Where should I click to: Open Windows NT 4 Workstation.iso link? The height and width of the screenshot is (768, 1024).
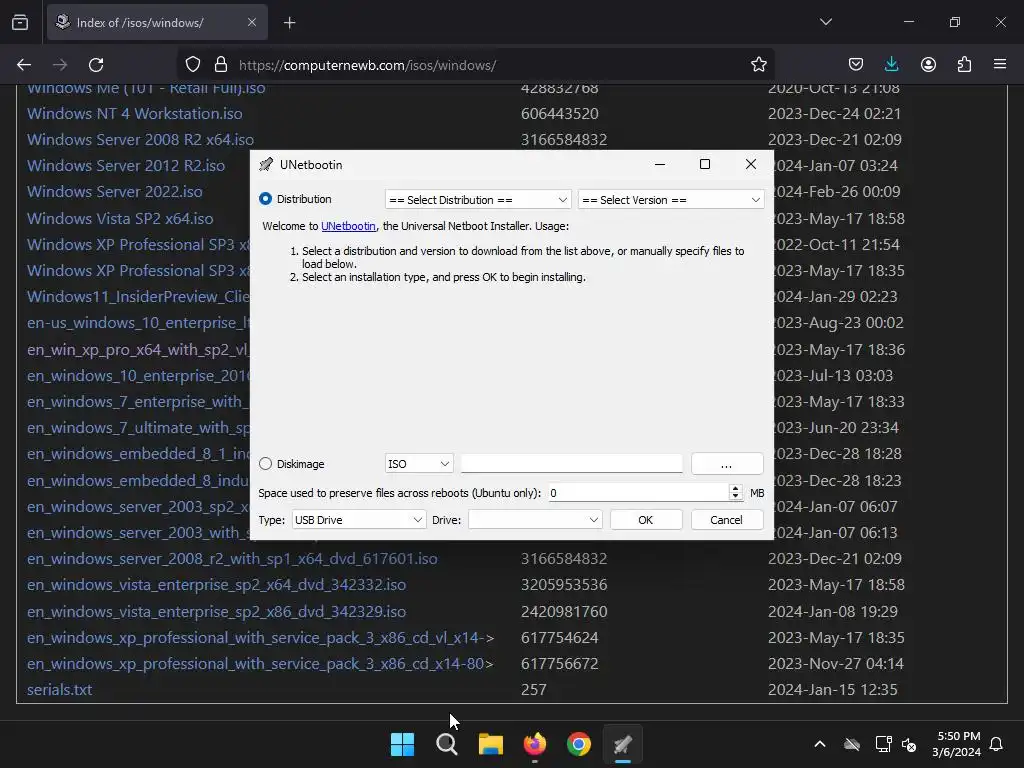tap(135, 114)
